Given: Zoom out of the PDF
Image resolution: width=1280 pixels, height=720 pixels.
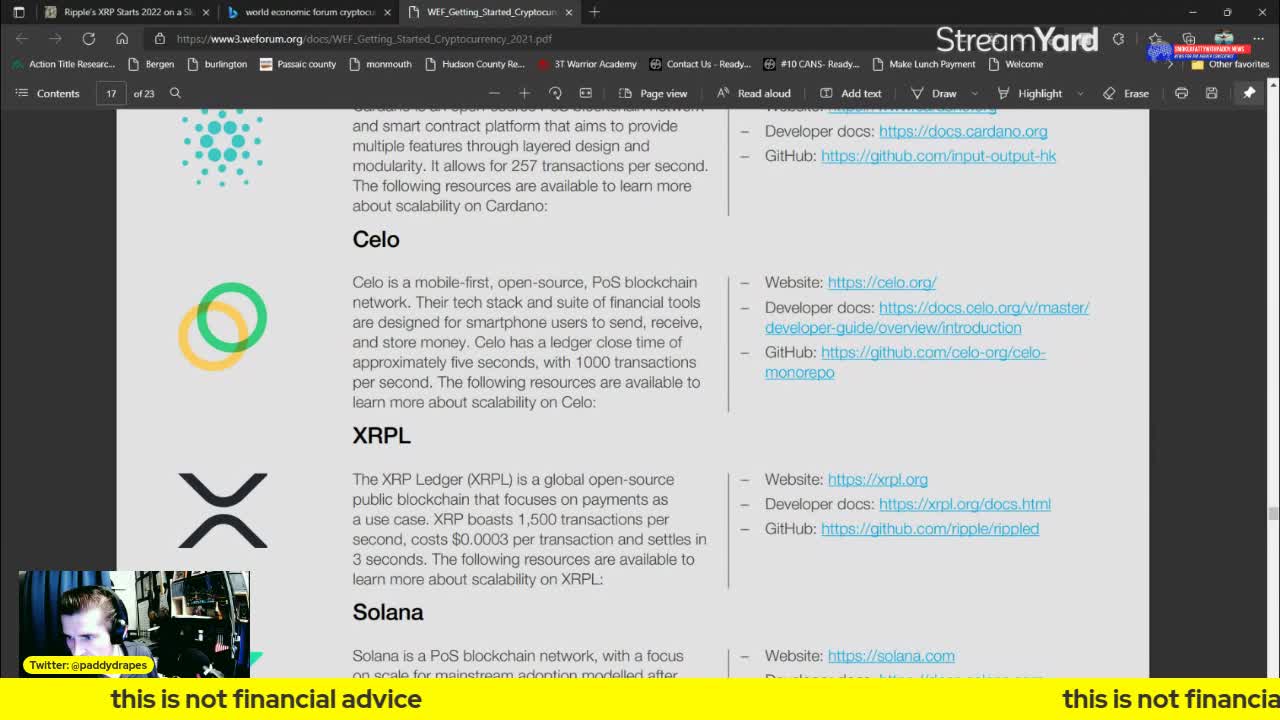Looking at the screenshot, I should coord(494,93).
